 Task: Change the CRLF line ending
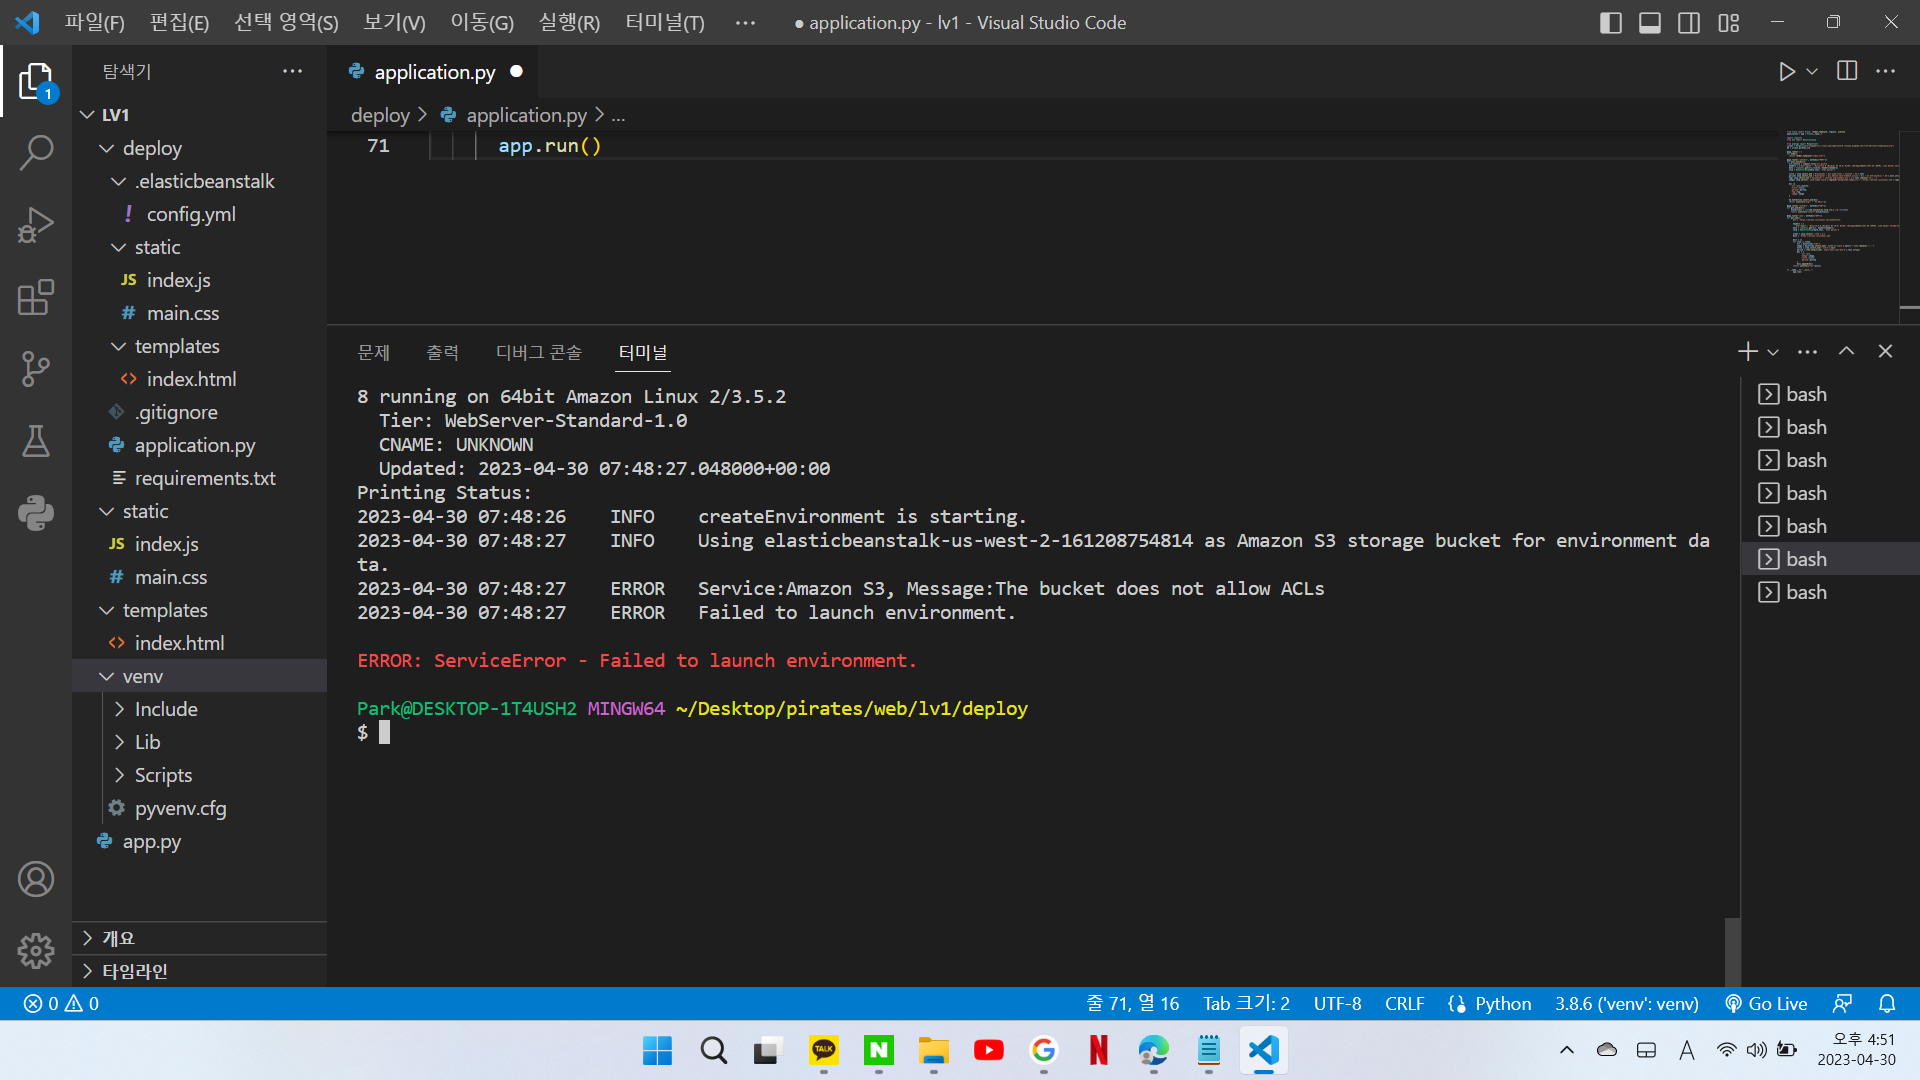point(1404,1003)
